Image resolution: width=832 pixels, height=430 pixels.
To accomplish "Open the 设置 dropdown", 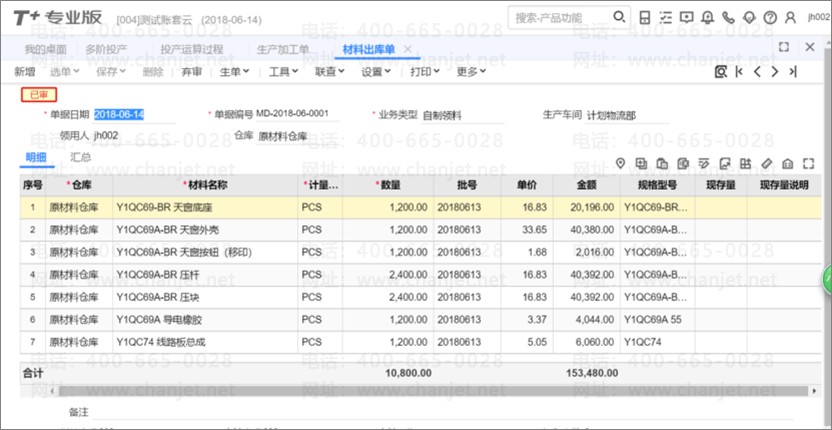I will click(376, 72).
